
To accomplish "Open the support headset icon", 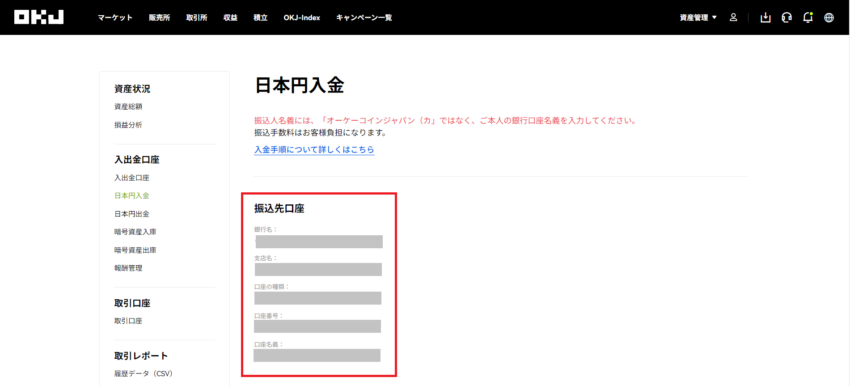I will click(x=786, y=17).
